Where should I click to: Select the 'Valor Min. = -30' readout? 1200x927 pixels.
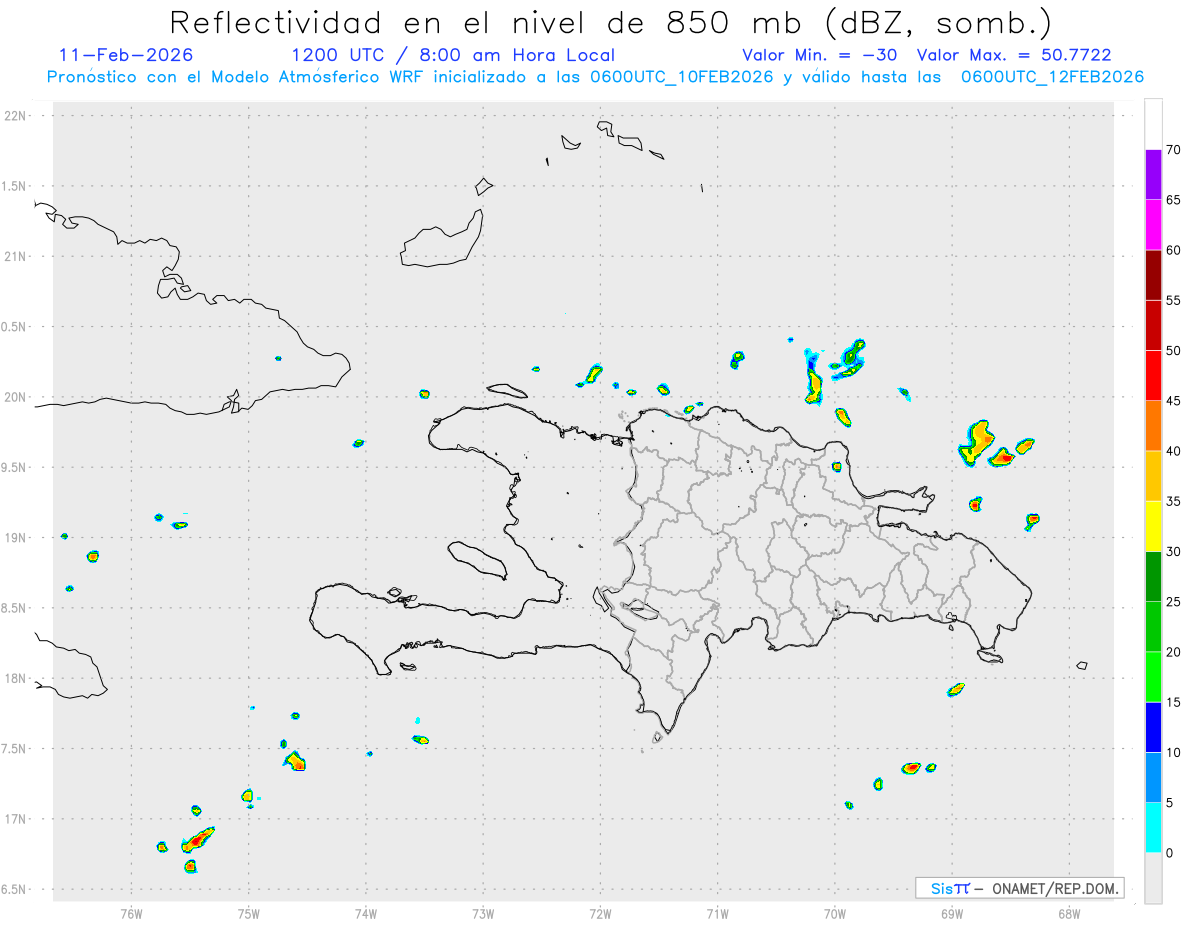(820, 55)
